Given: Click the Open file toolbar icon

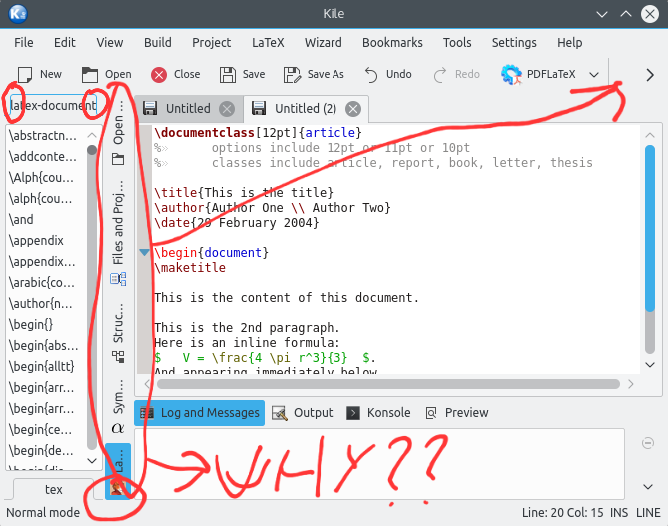Looking at the screenshot, I should (89, 75).
